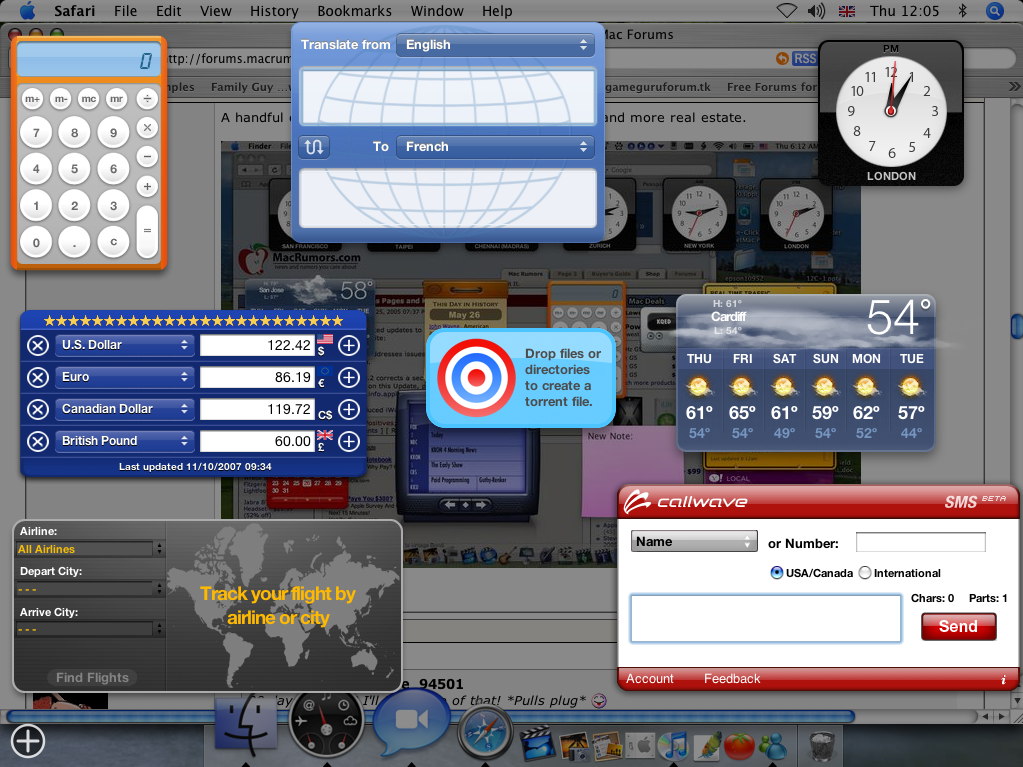
Task: Click the Callwave 'or Number' field
Action: click(x=921, y=543)
